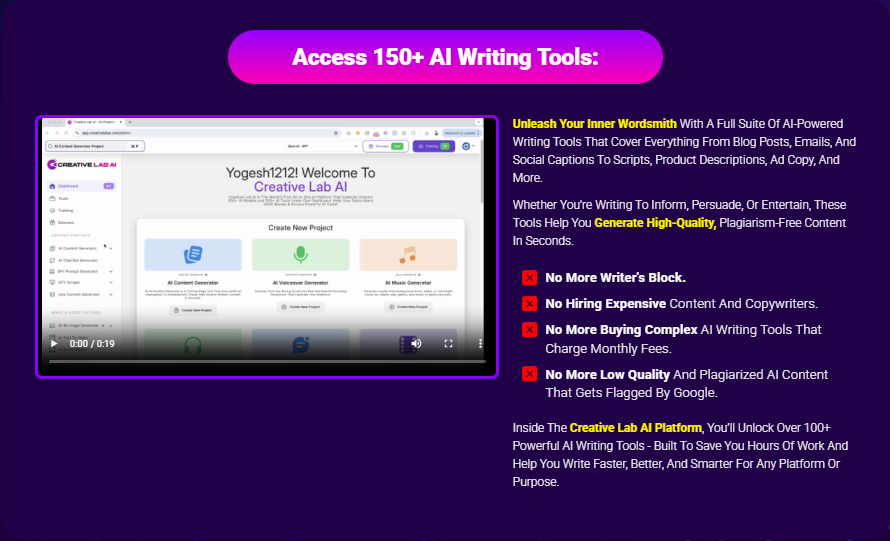Expand AI Content Generator chevron in video sidebar
This screenshot has height=541, width=890.
(x=111, y=248)
